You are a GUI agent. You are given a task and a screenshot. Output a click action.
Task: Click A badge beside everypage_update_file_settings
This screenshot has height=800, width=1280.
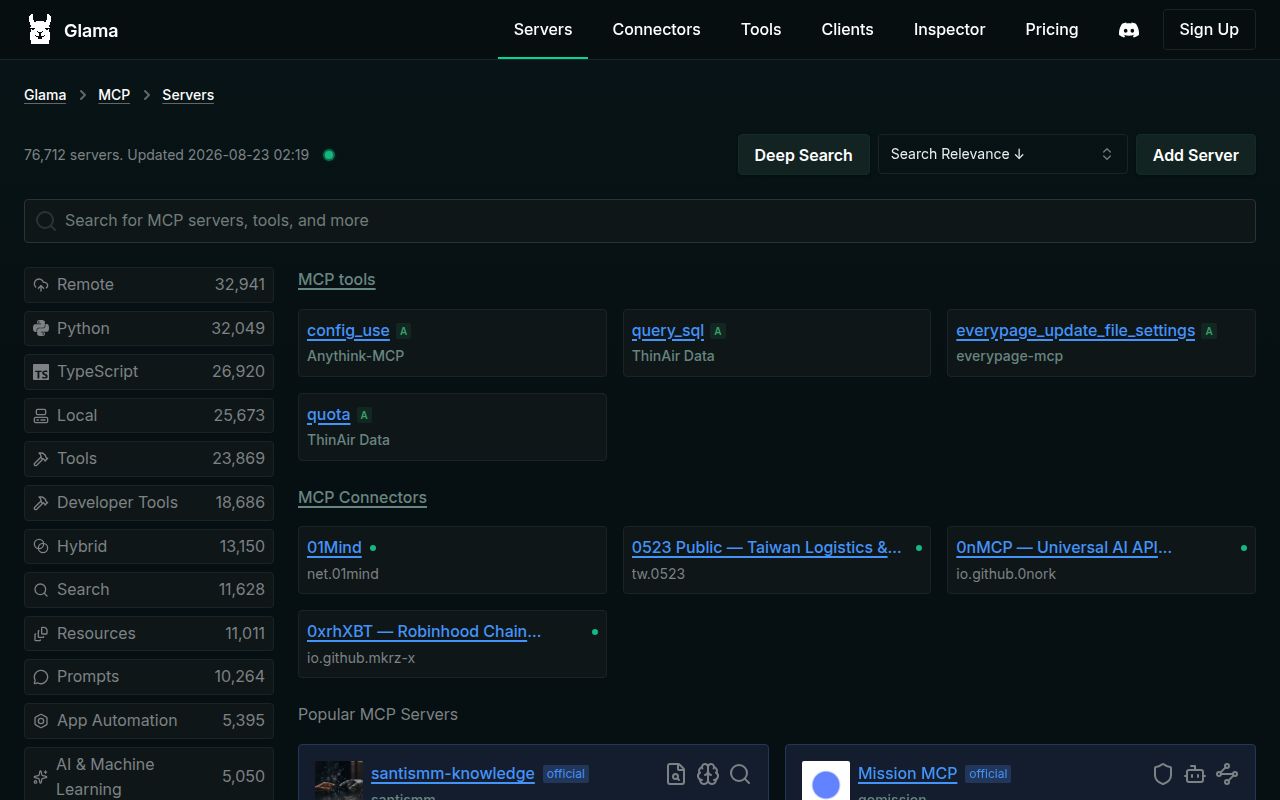1209,331
